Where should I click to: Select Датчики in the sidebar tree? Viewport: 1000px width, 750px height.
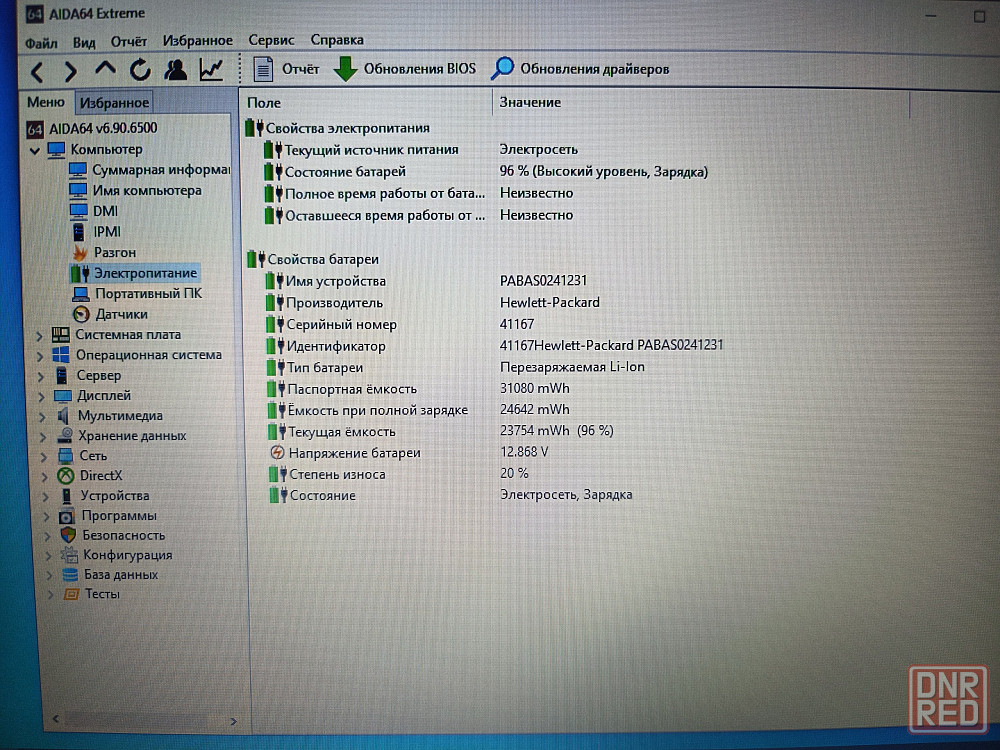click(x=122, y=314)
